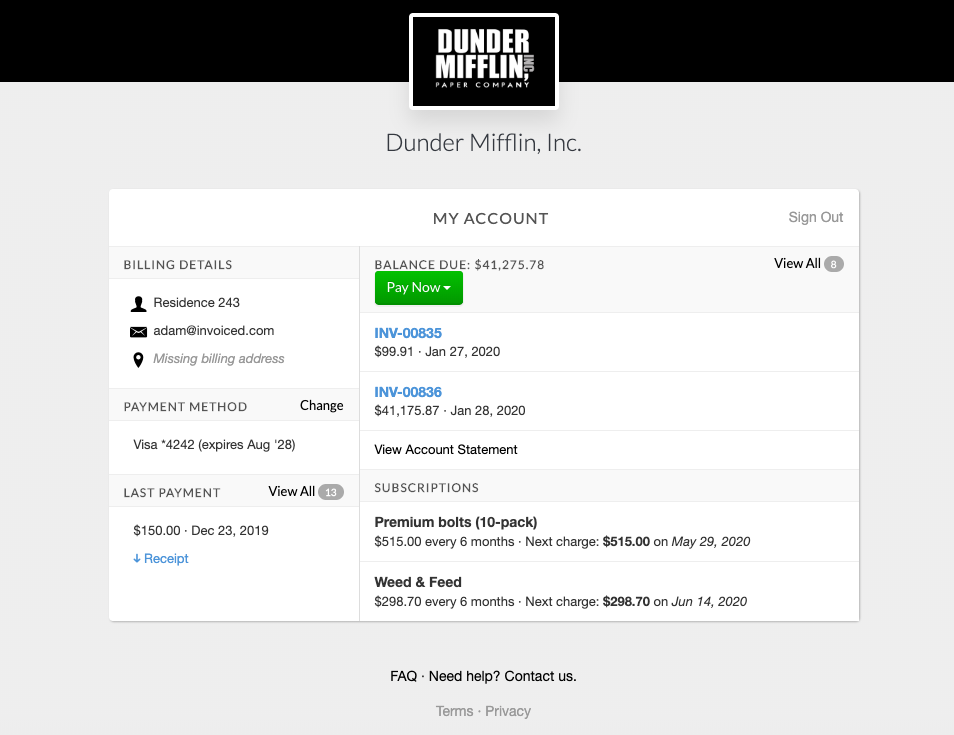Click the May 29, 2020 next charge date
The image size is (954, 735).
pyautogui.click(x=711, y=542)
